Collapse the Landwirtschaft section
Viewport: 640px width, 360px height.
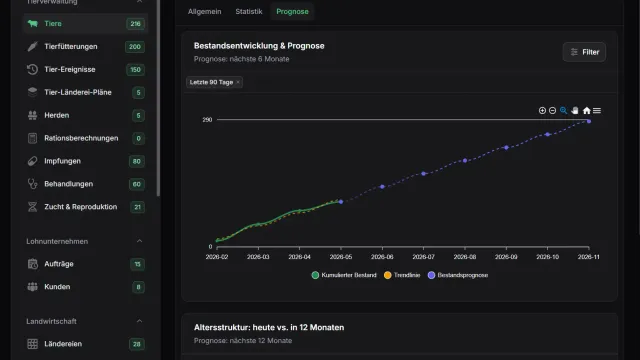(139, 321)
